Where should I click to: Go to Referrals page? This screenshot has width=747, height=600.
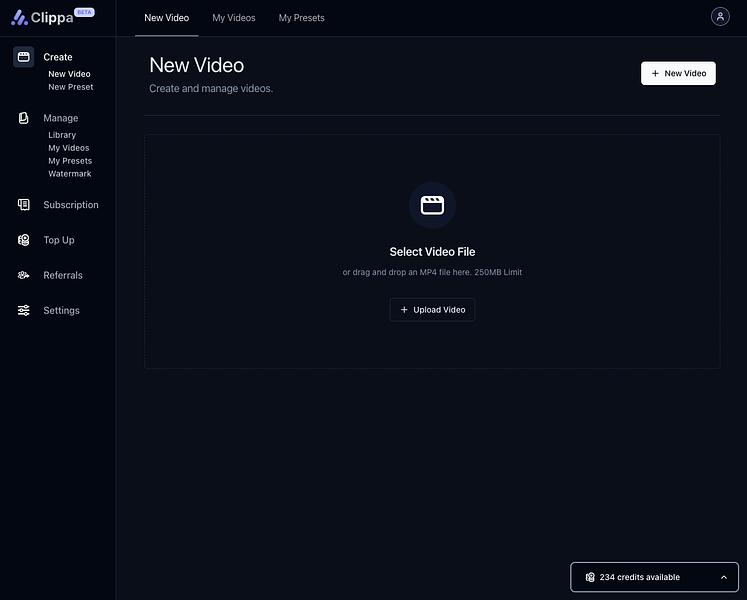tap(62, 275)
